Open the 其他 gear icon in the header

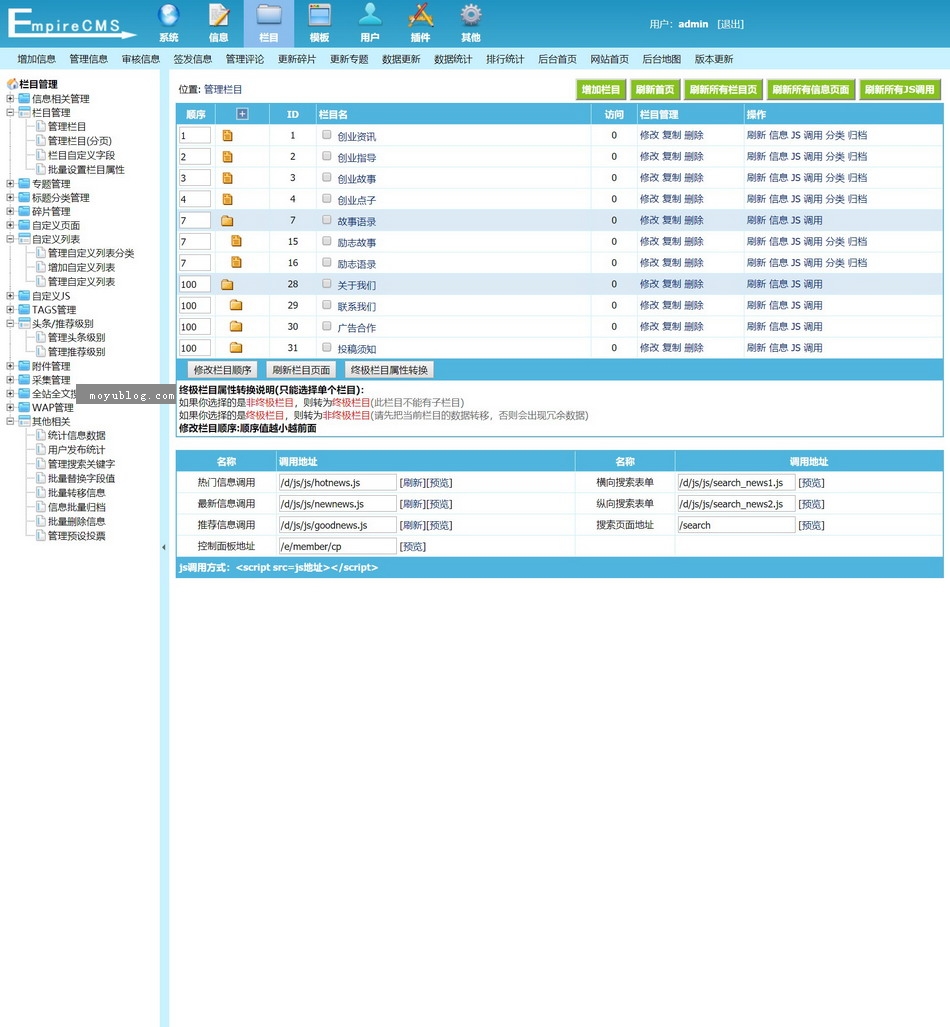(x=470, y=16)
